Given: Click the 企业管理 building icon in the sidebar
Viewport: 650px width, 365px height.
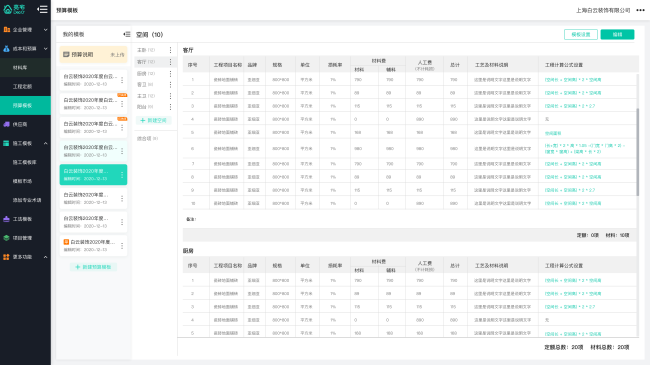Looking at the screenshot, I should tap(7, 29).
